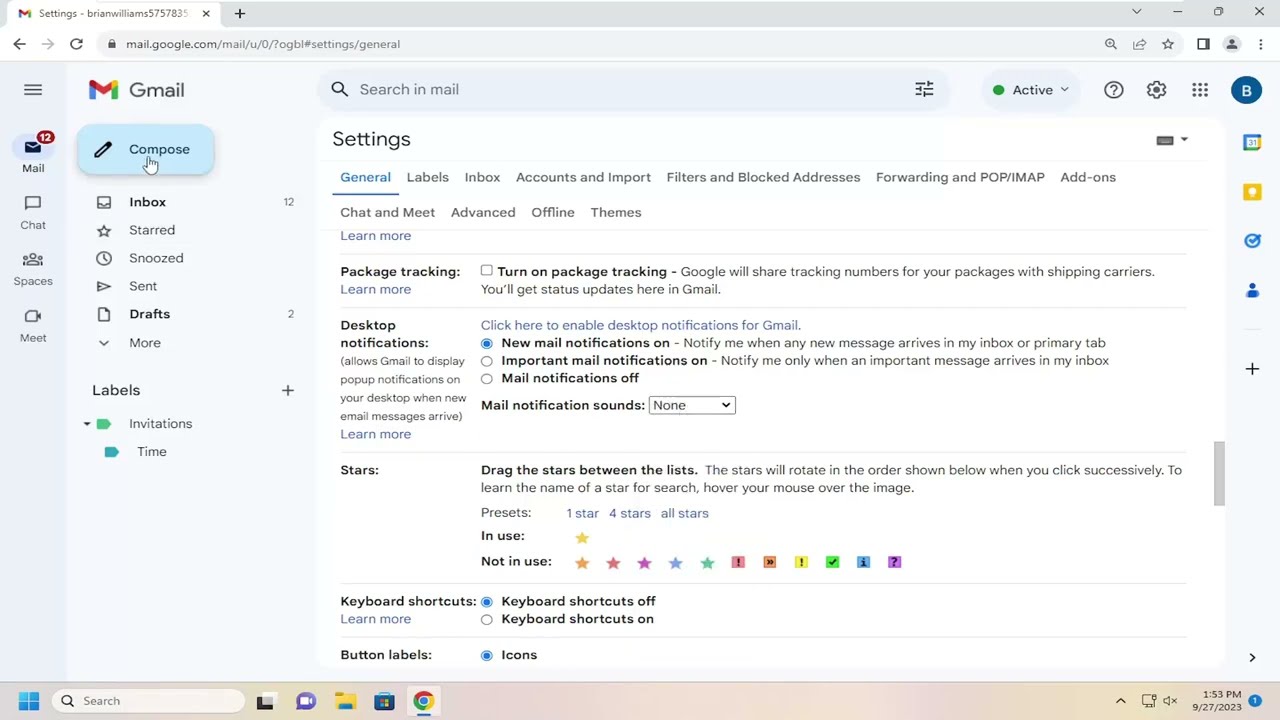The image size is (1280, 720).
Task: Open Accounts and Import tab
Action: pyautogui.click(x=583, y=177)
